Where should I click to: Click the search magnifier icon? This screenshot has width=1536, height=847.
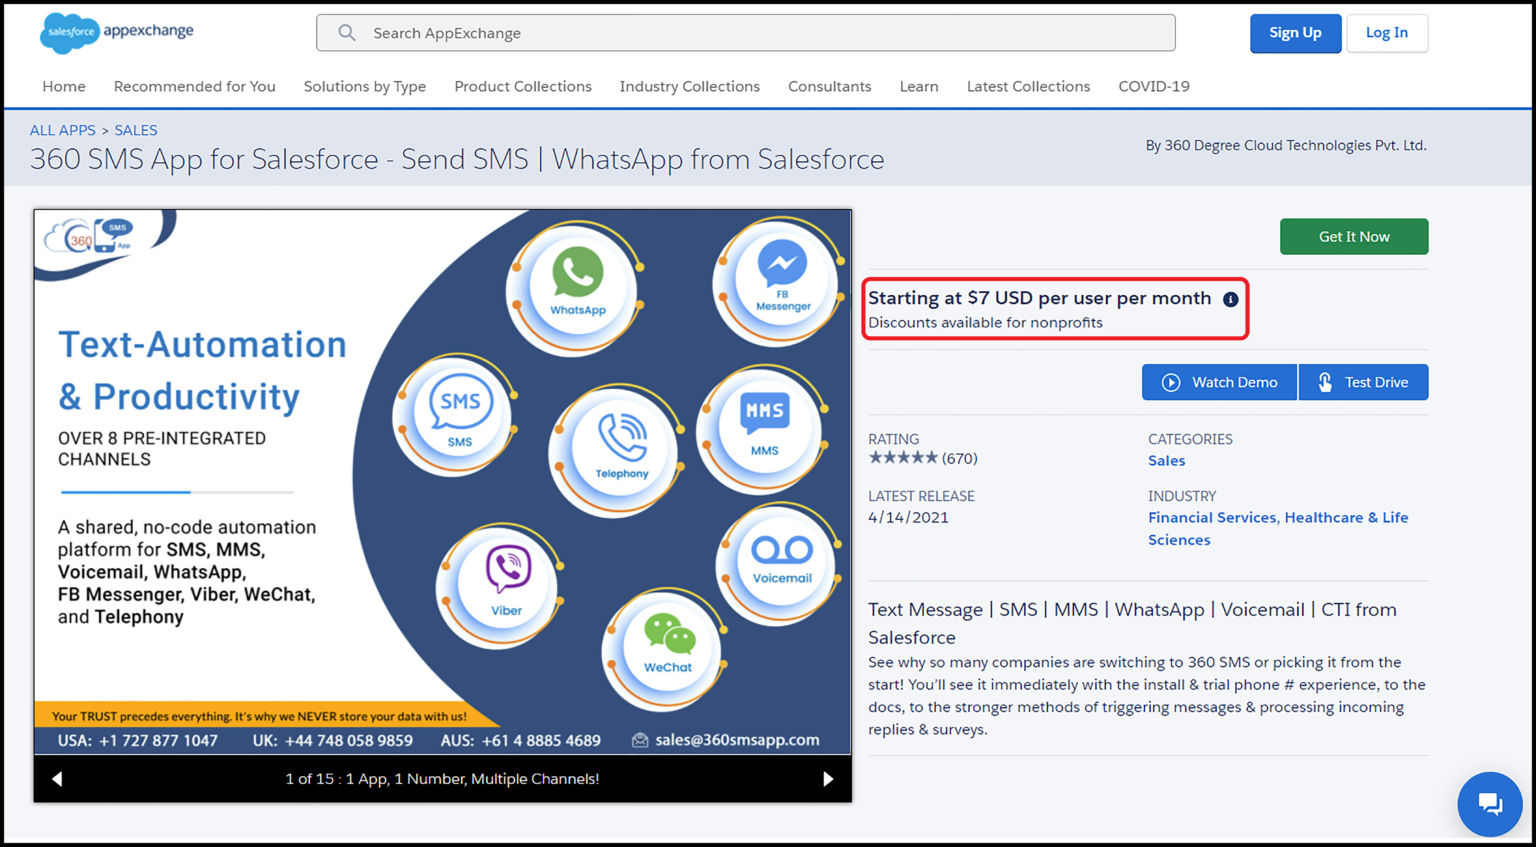tap(347, 33)
